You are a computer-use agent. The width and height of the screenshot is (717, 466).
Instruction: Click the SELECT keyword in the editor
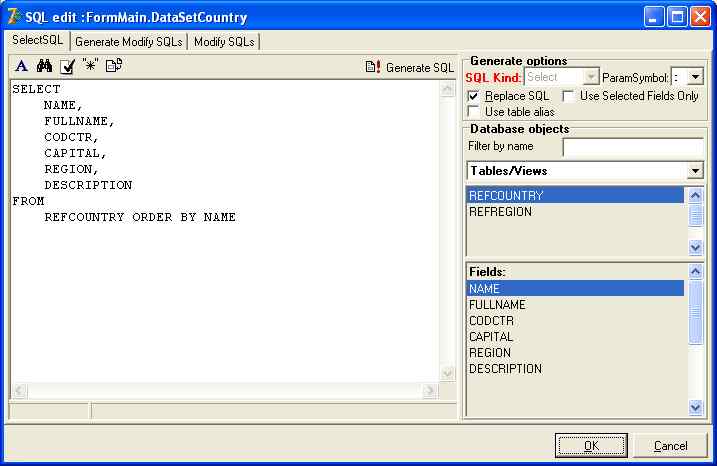[x=36, y=89]
